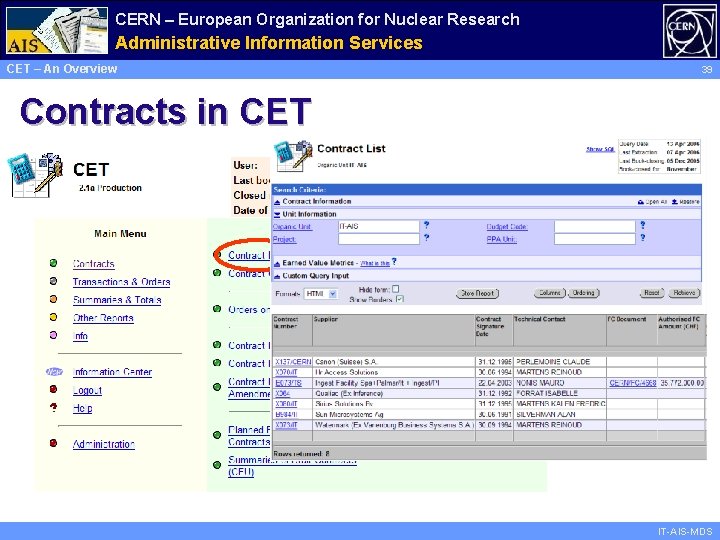Tick the Hide form checkbox
The height and width of the screenshot is (540, 720).
tap(396, 289)
